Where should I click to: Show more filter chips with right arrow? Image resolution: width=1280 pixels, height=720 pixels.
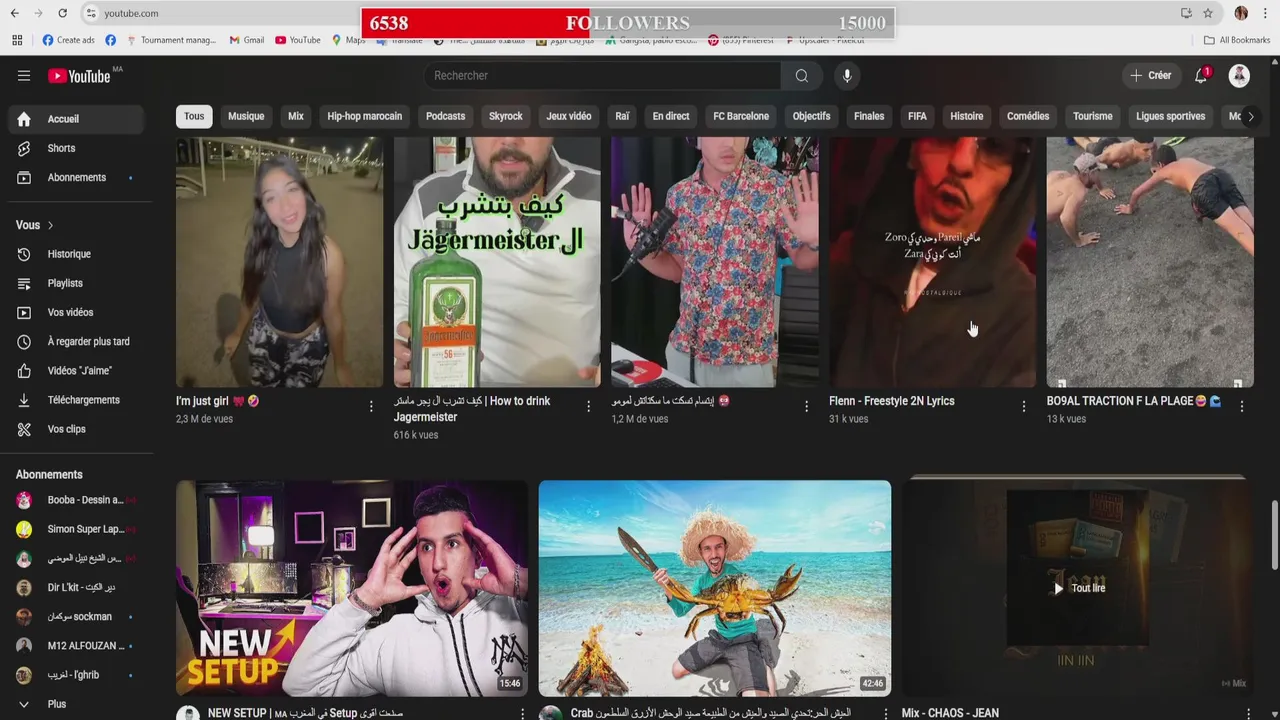point(1250,116)
